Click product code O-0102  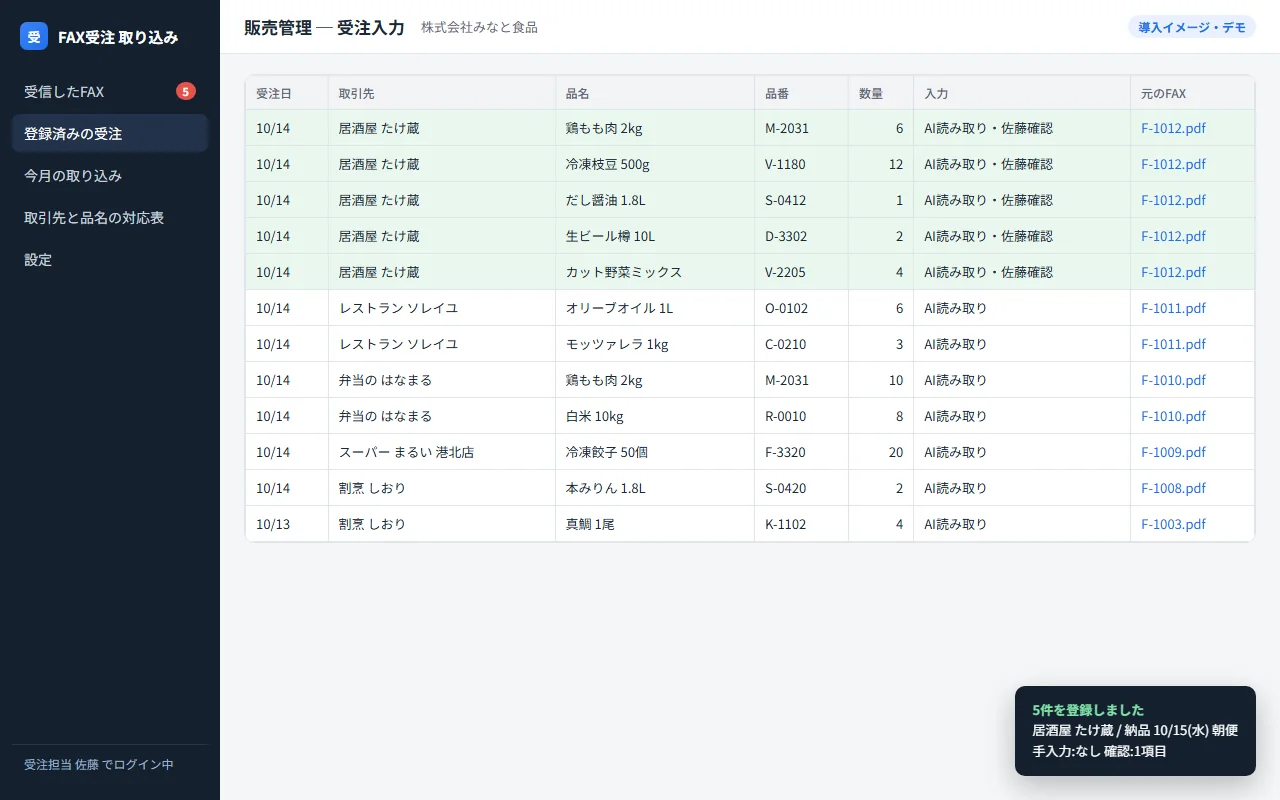click(786, 308)
